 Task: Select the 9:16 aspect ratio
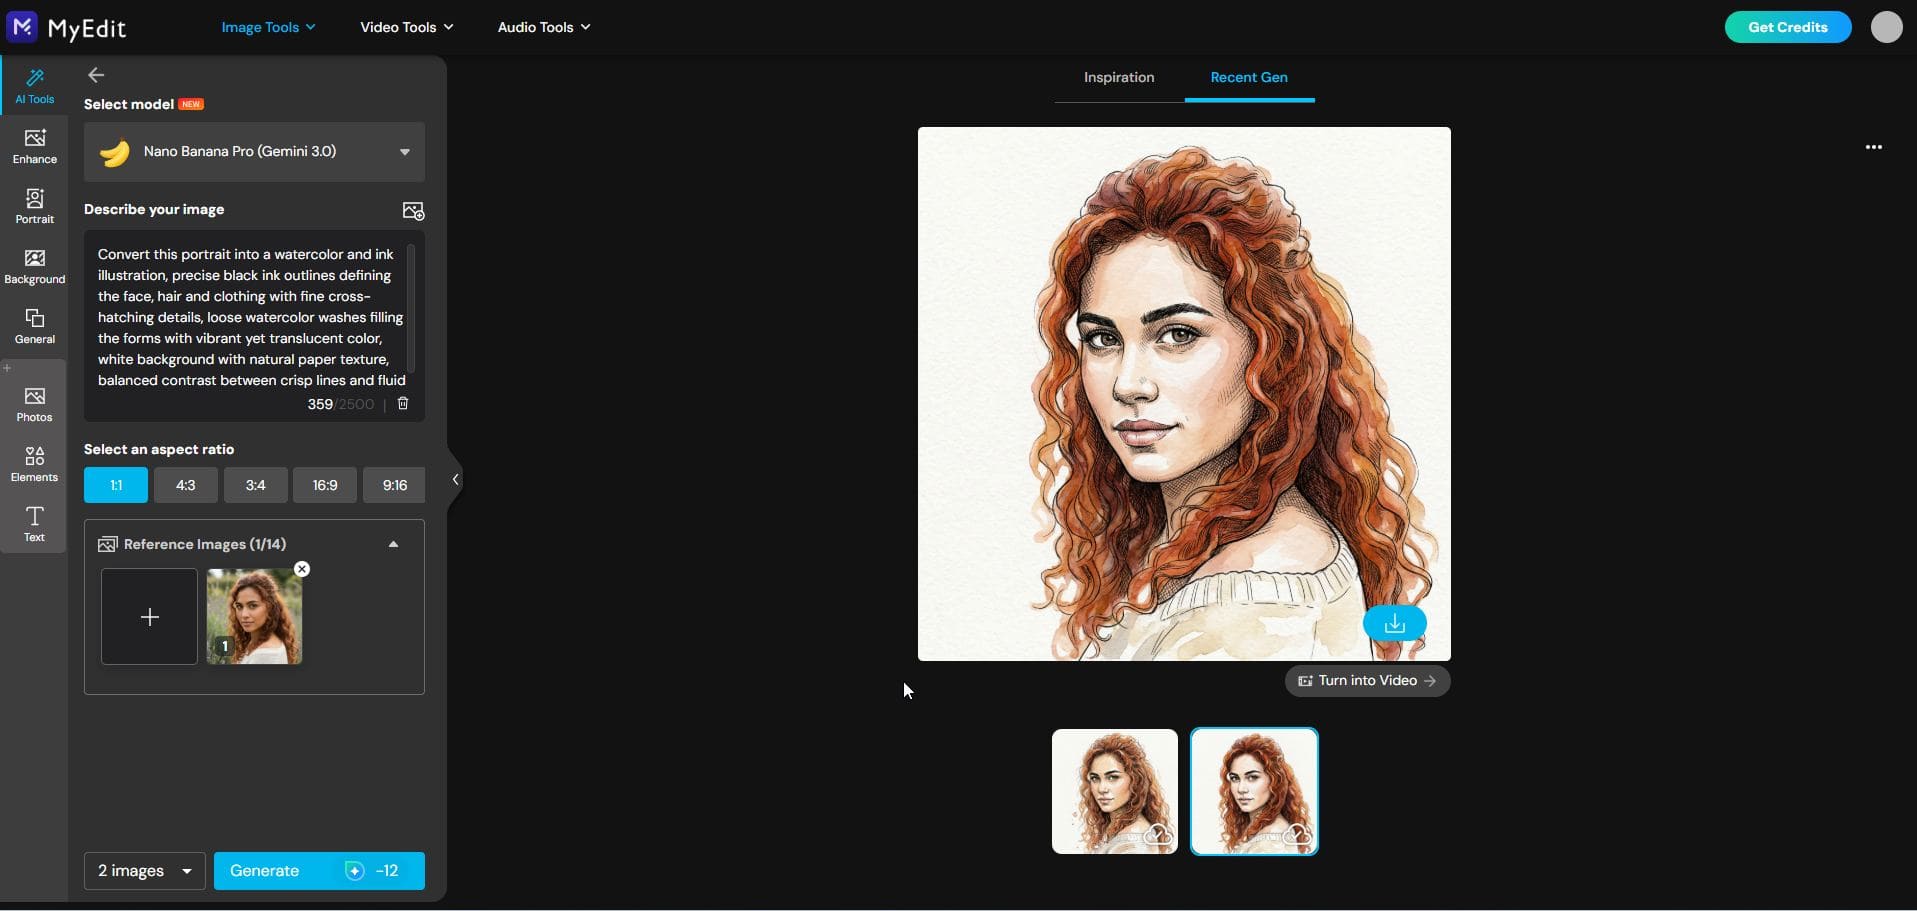tap(393, 485)
